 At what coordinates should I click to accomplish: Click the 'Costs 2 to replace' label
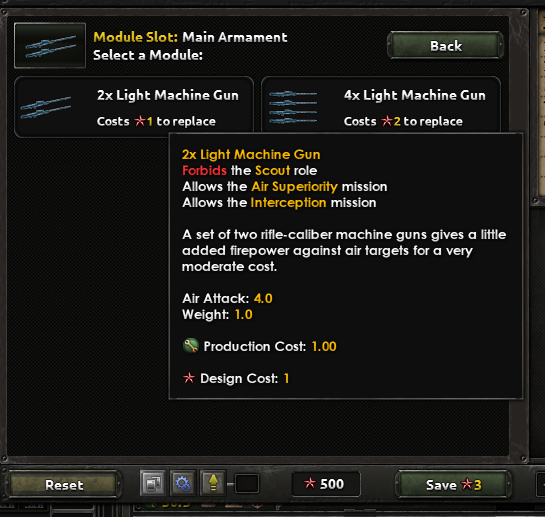pos(403,121)
